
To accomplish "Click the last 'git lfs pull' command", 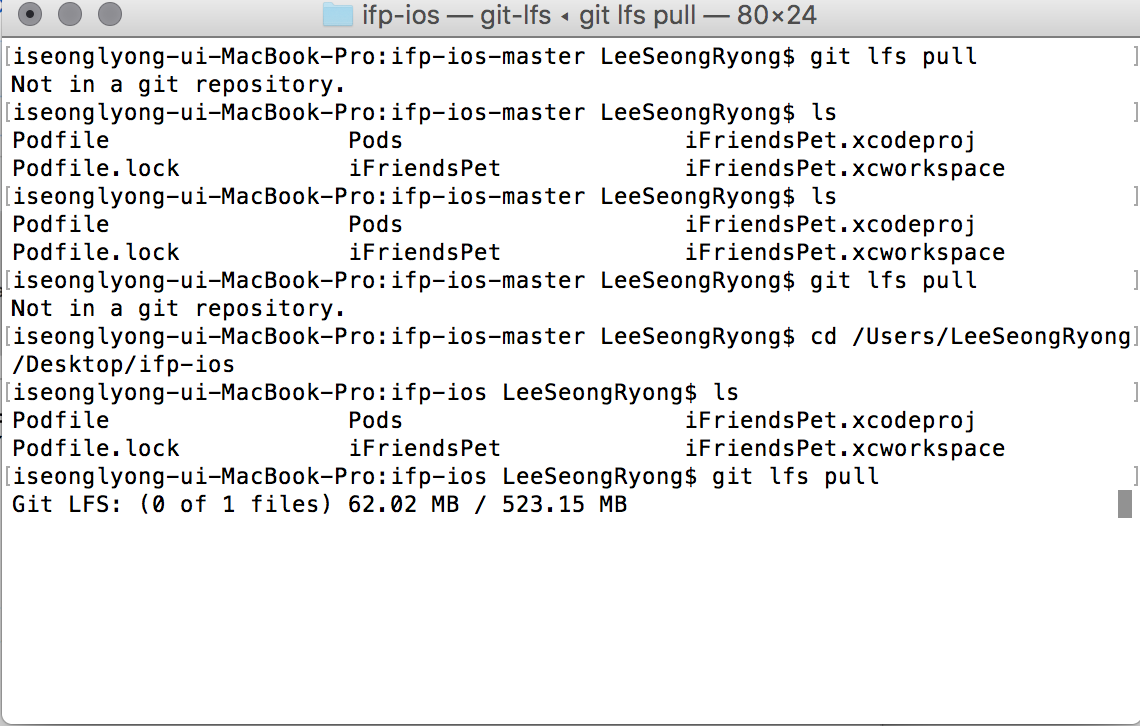I will coord(795,477).
